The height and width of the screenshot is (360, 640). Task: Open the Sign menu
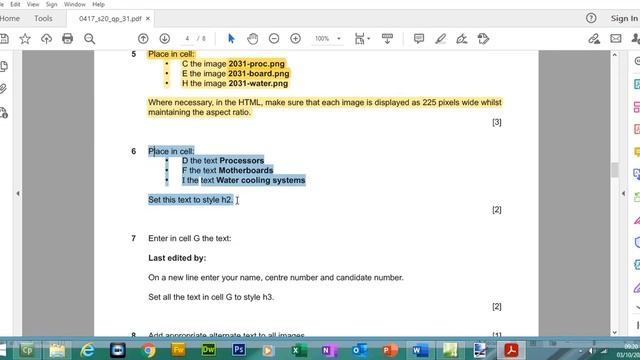coord(51,4)
